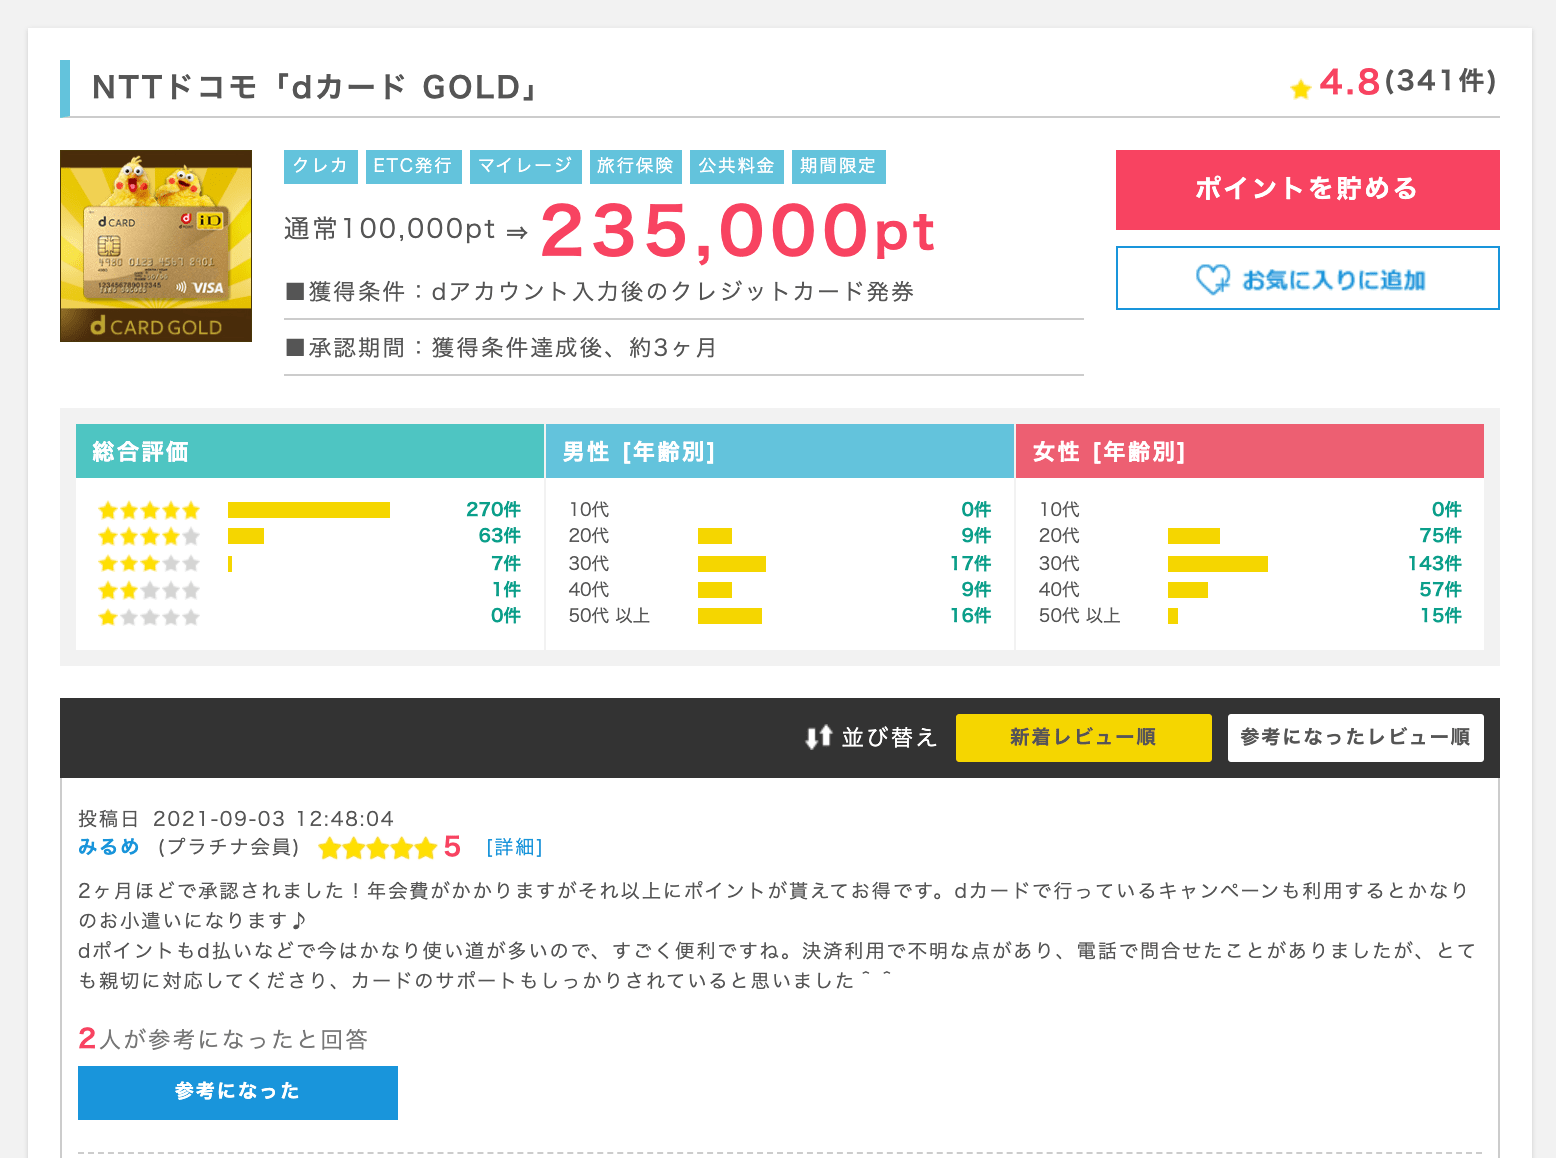Click the four-star rating row icons
The height and width of the screenshot is (1158, 1556).
149,537
